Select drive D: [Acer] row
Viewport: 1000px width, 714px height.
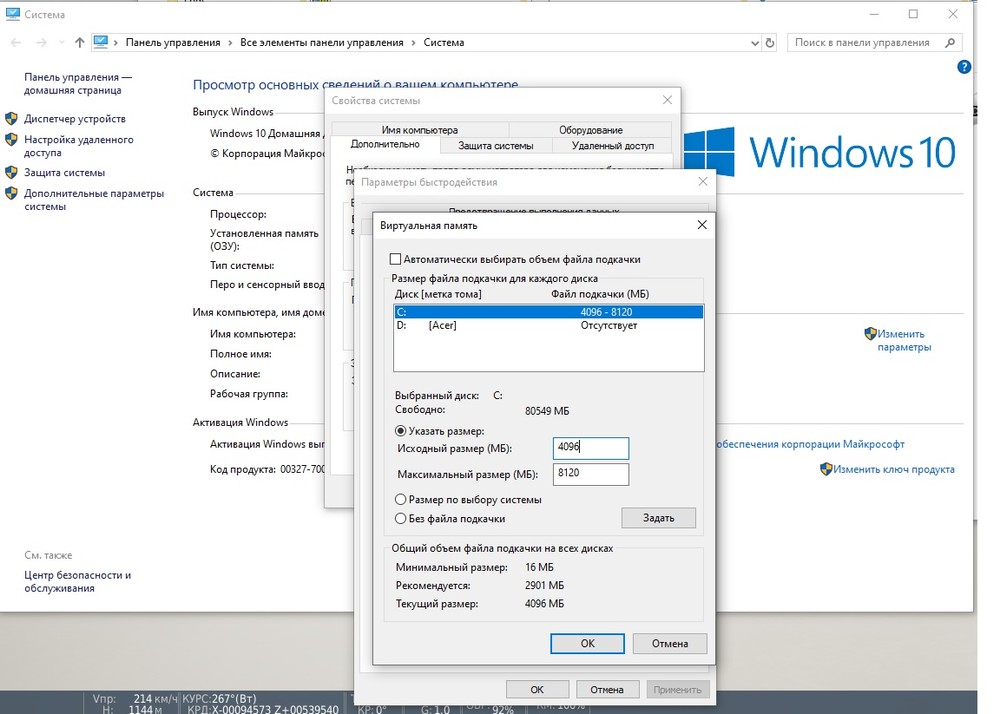(548, 325)
